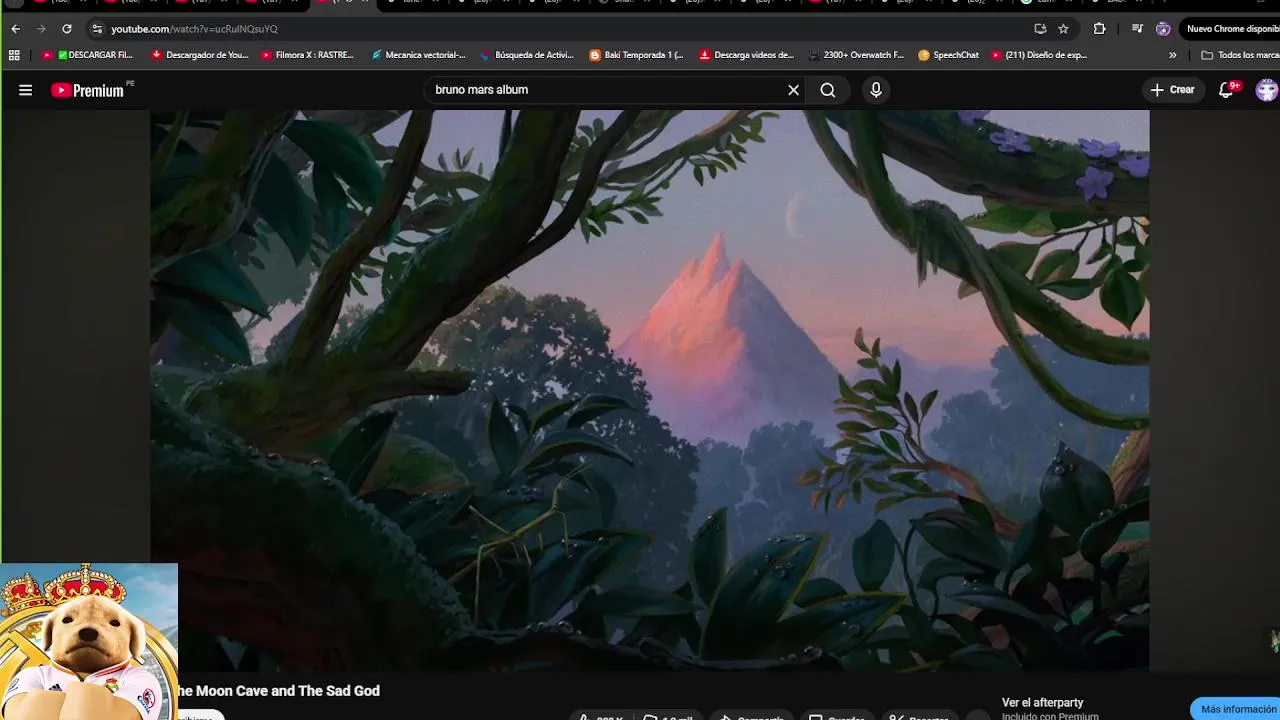1280x720 pixels.
Task: Open '2300+ Overwatch F...' bookmark
Action: pyautogui.click(x=856, y=55)
